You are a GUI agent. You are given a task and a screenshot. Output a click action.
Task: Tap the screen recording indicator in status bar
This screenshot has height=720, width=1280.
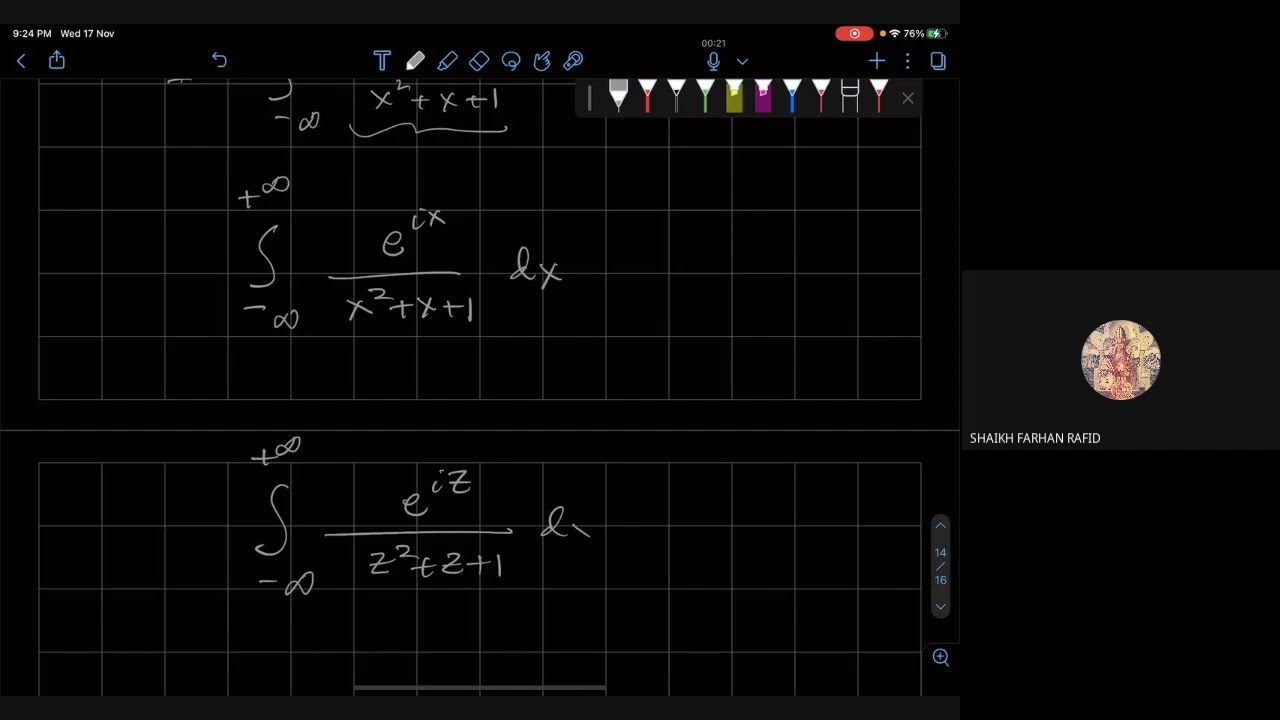855,33
